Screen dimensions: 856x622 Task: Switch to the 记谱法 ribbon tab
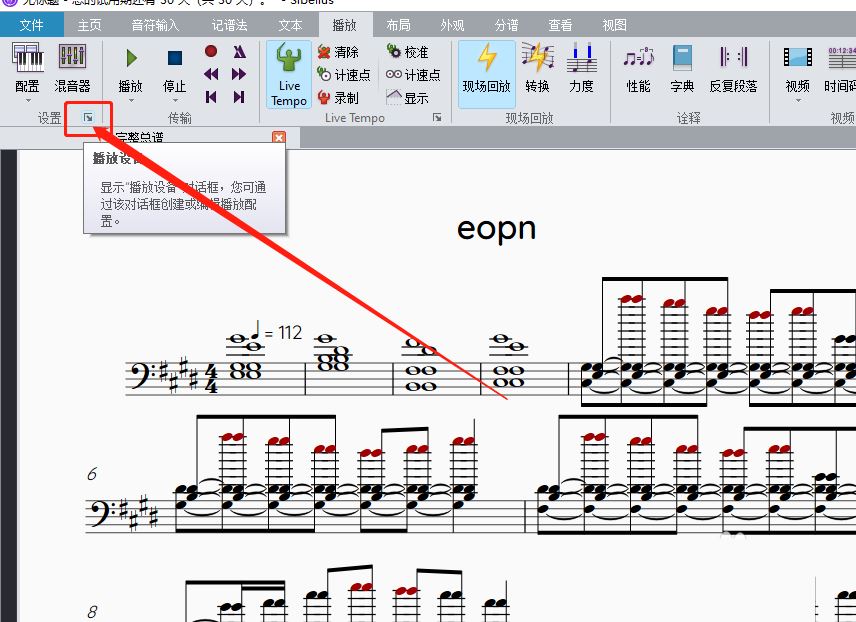point(229,25)
